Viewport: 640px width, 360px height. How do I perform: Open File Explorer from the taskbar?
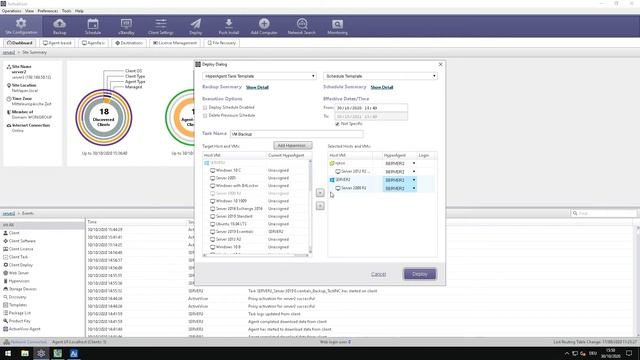click(x=25, y=353)
